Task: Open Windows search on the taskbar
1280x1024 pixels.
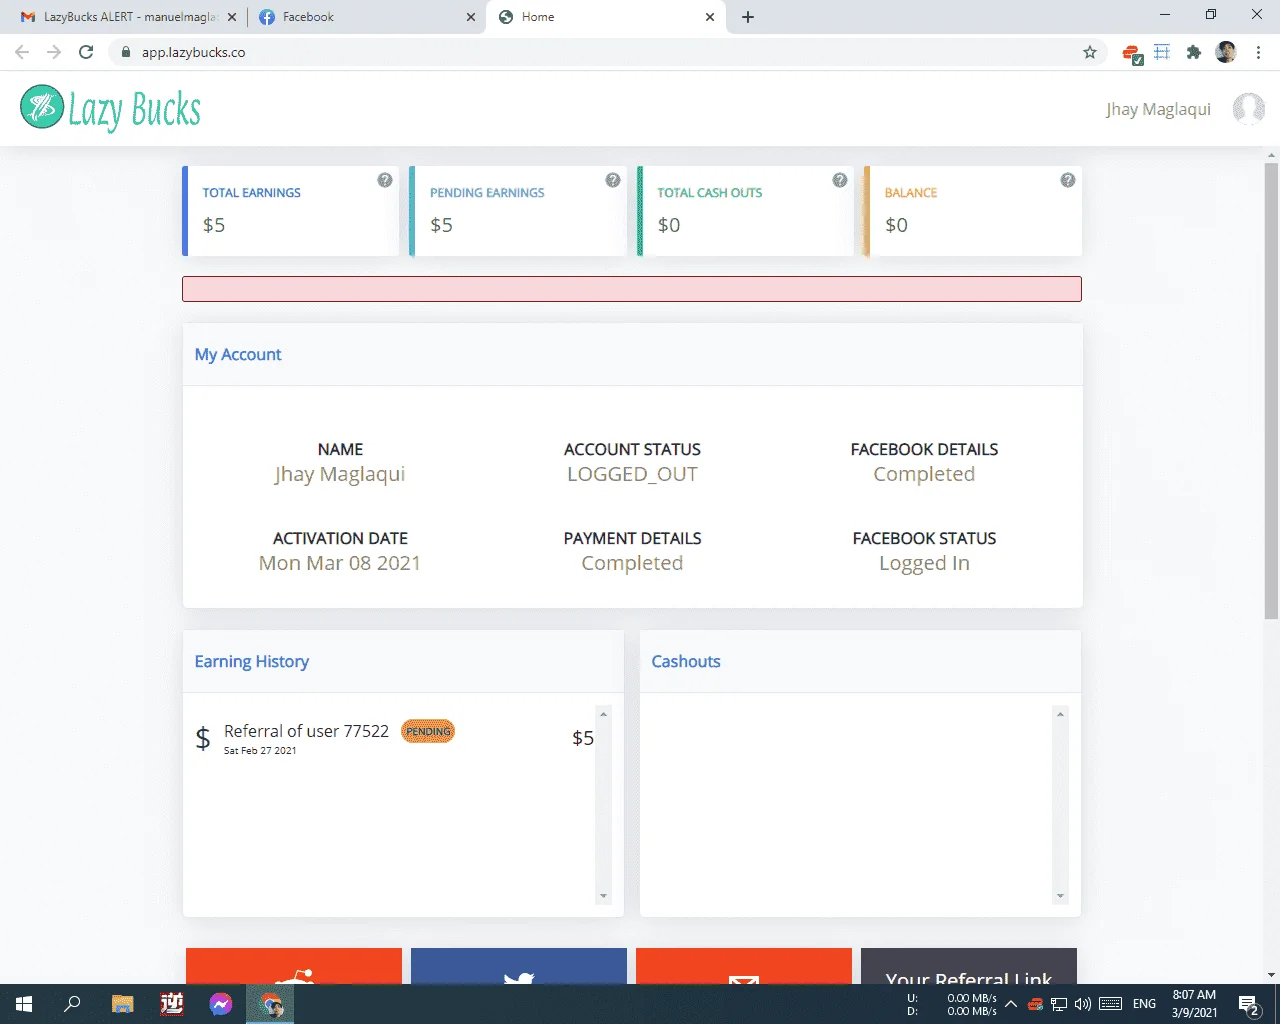Action: pyautogui.click(x=72, y=1004)
